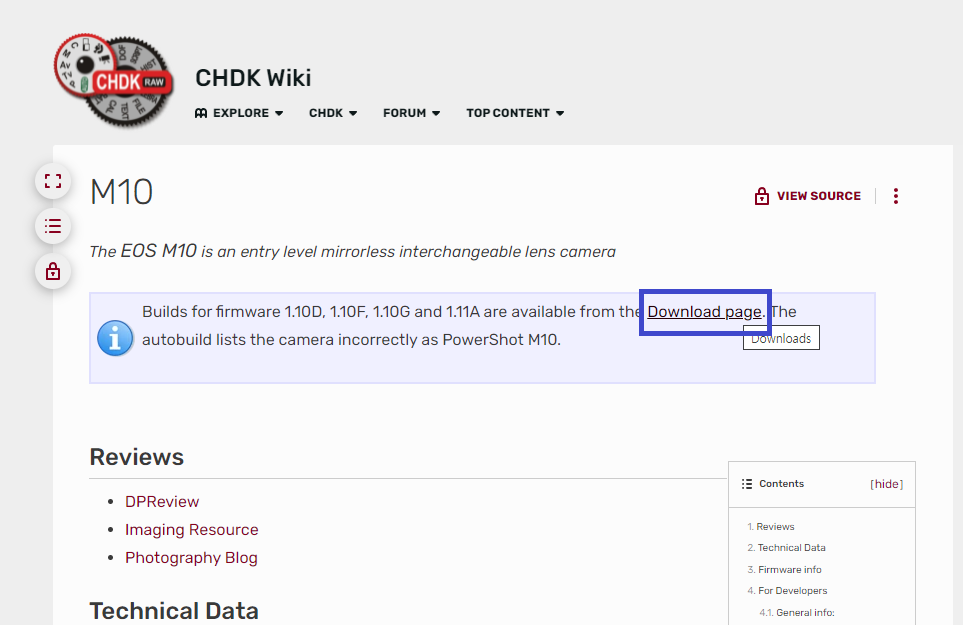Expand the Forum navigation dropdown
Screen dimensions: 963x625
411,113
